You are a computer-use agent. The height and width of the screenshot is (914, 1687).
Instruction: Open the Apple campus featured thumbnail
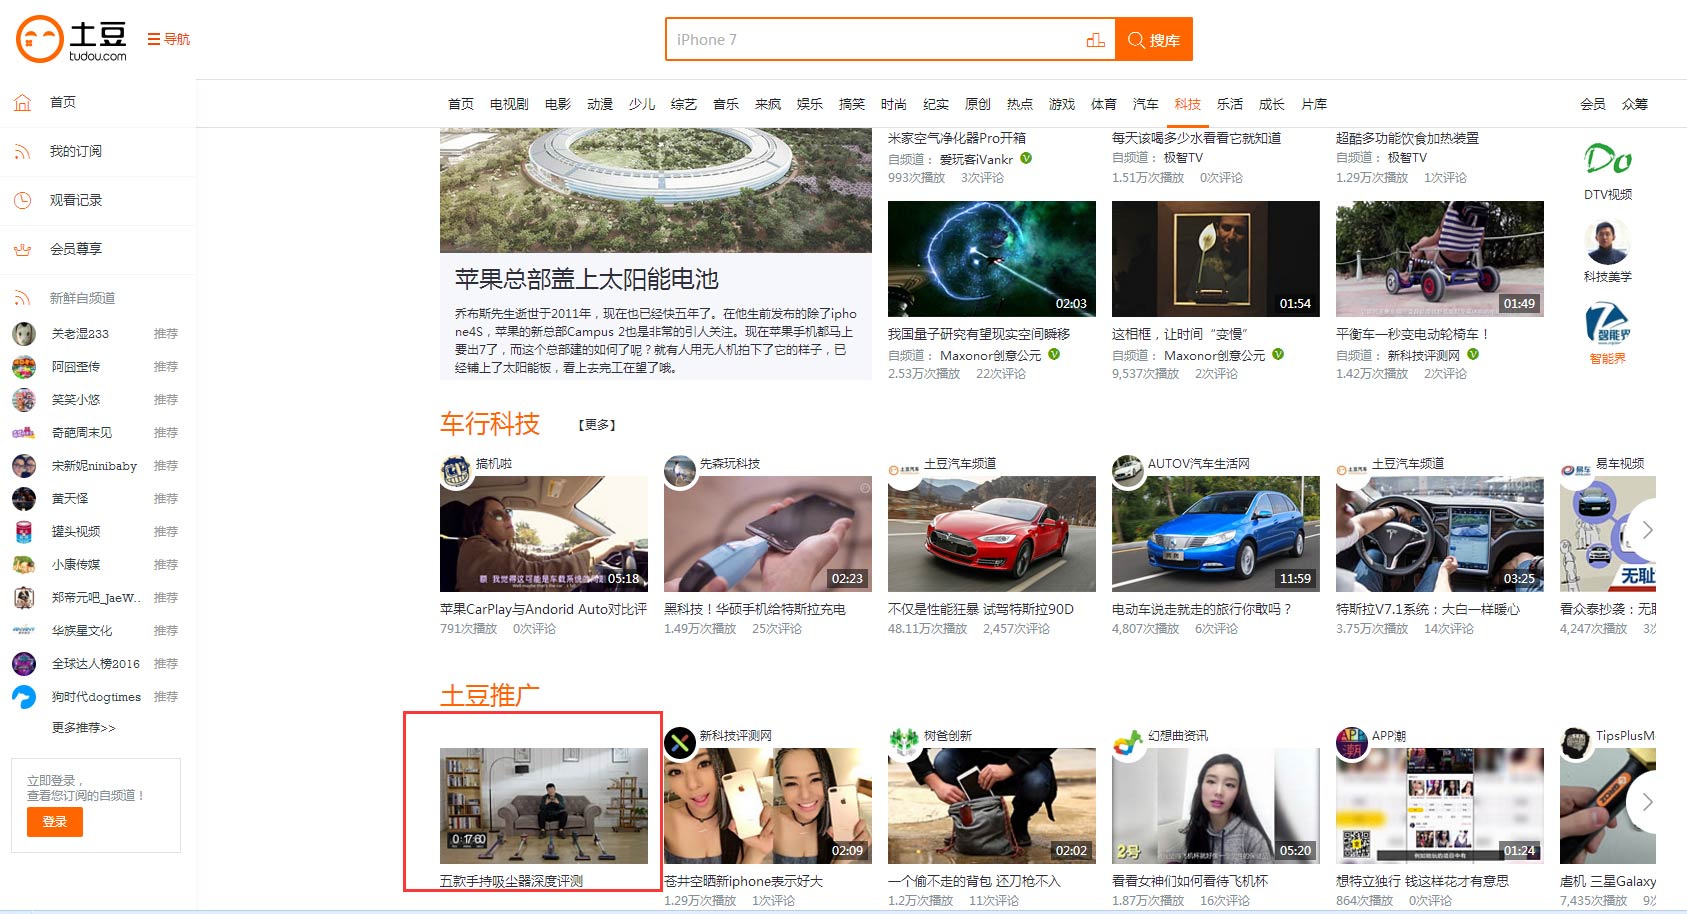pyautogui.click(x=656, y=190)
